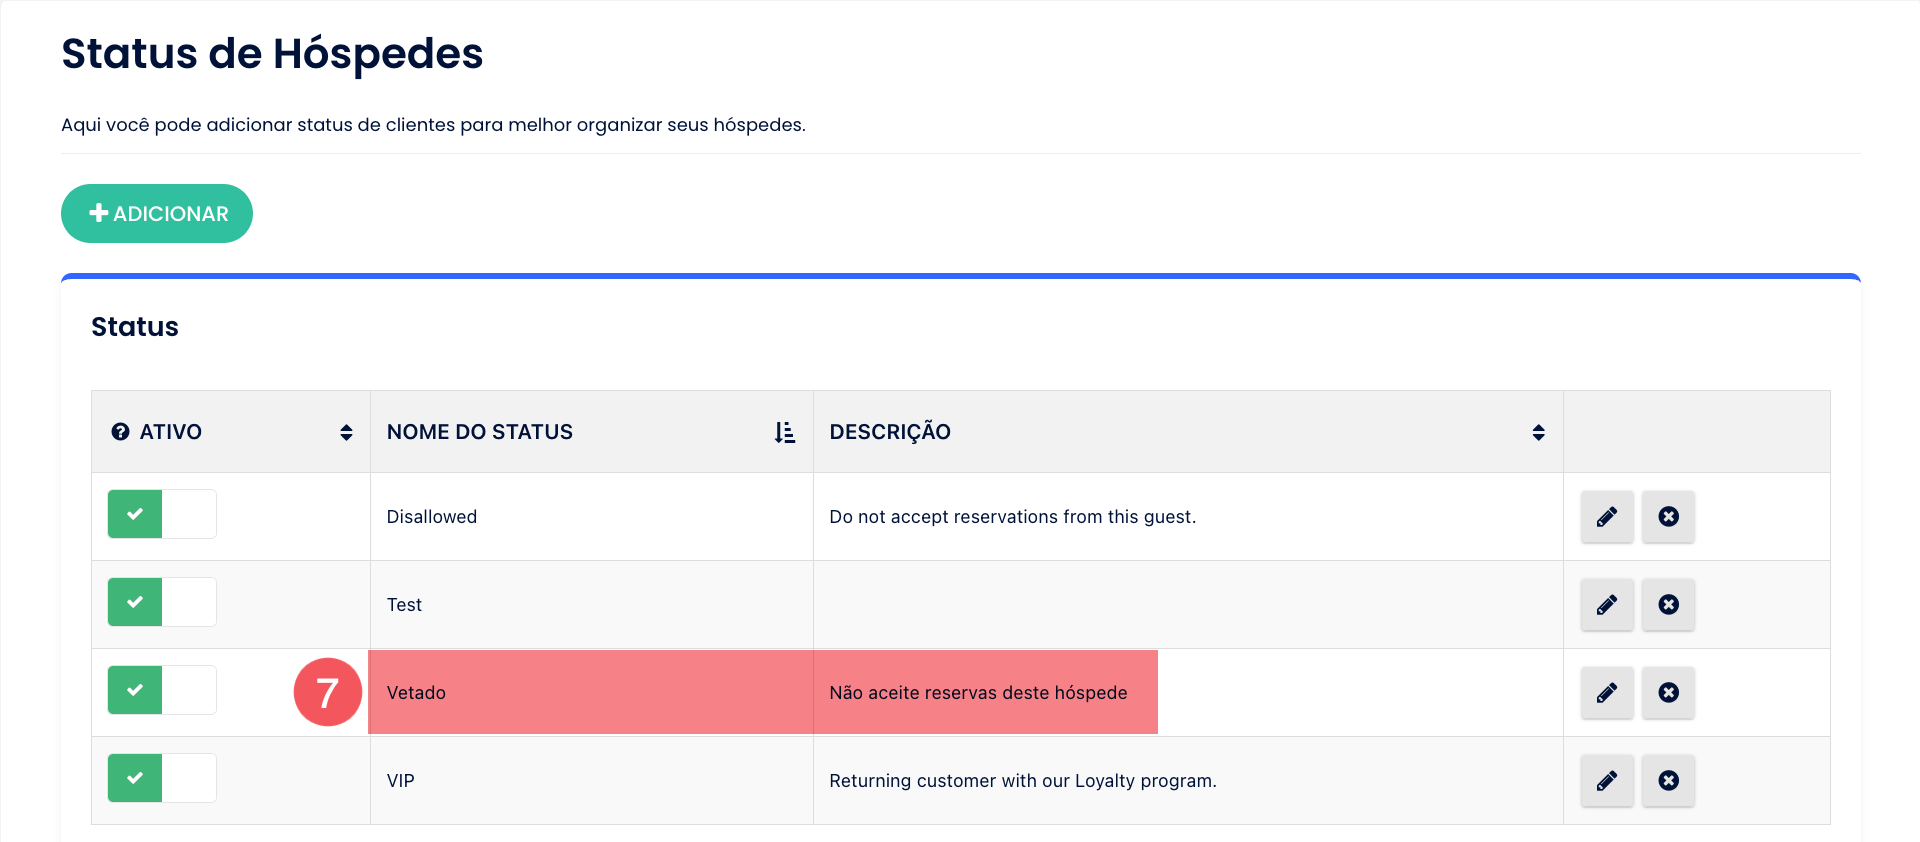Edit the Test status row
The image size is (1920, 842).
pos(1606,605)
